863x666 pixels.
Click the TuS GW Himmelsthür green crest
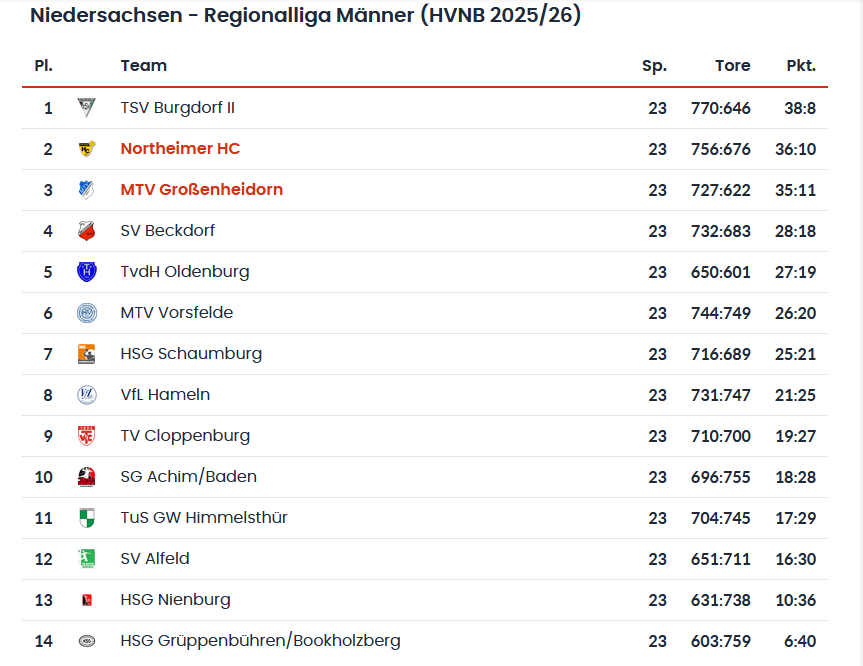click(x=87, y=518)
